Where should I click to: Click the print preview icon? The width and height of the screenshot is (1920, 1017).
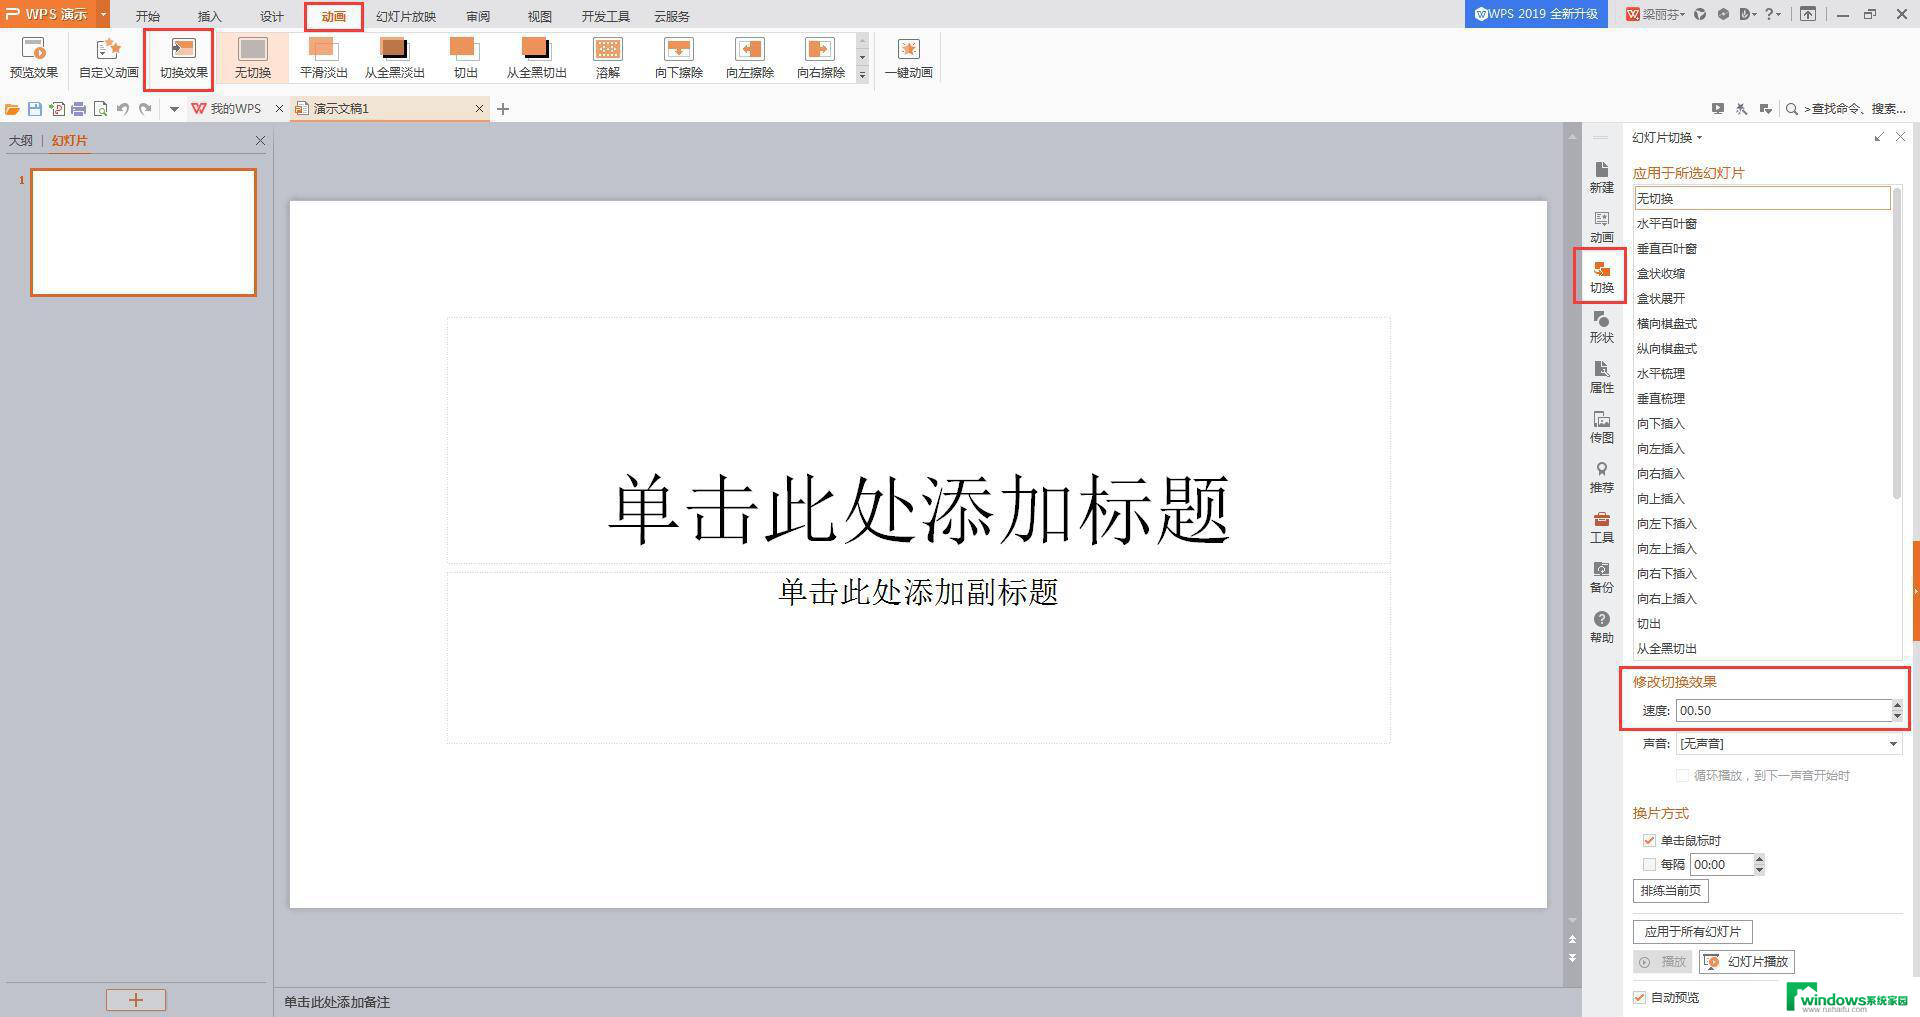pyautogui.click(x=100, y=109)
